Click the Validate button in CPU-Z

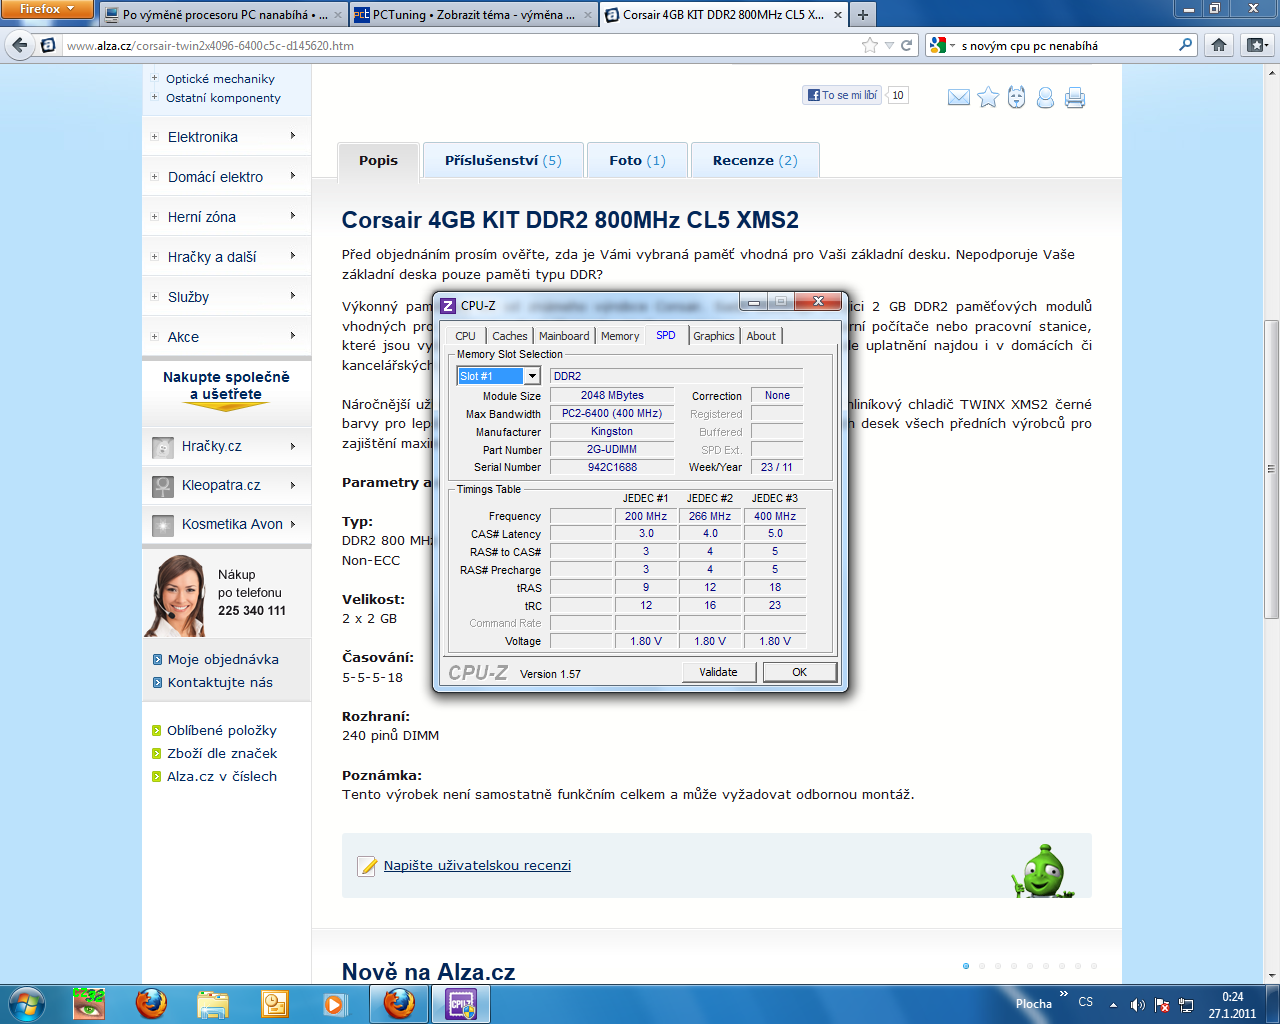coord(718,672)
